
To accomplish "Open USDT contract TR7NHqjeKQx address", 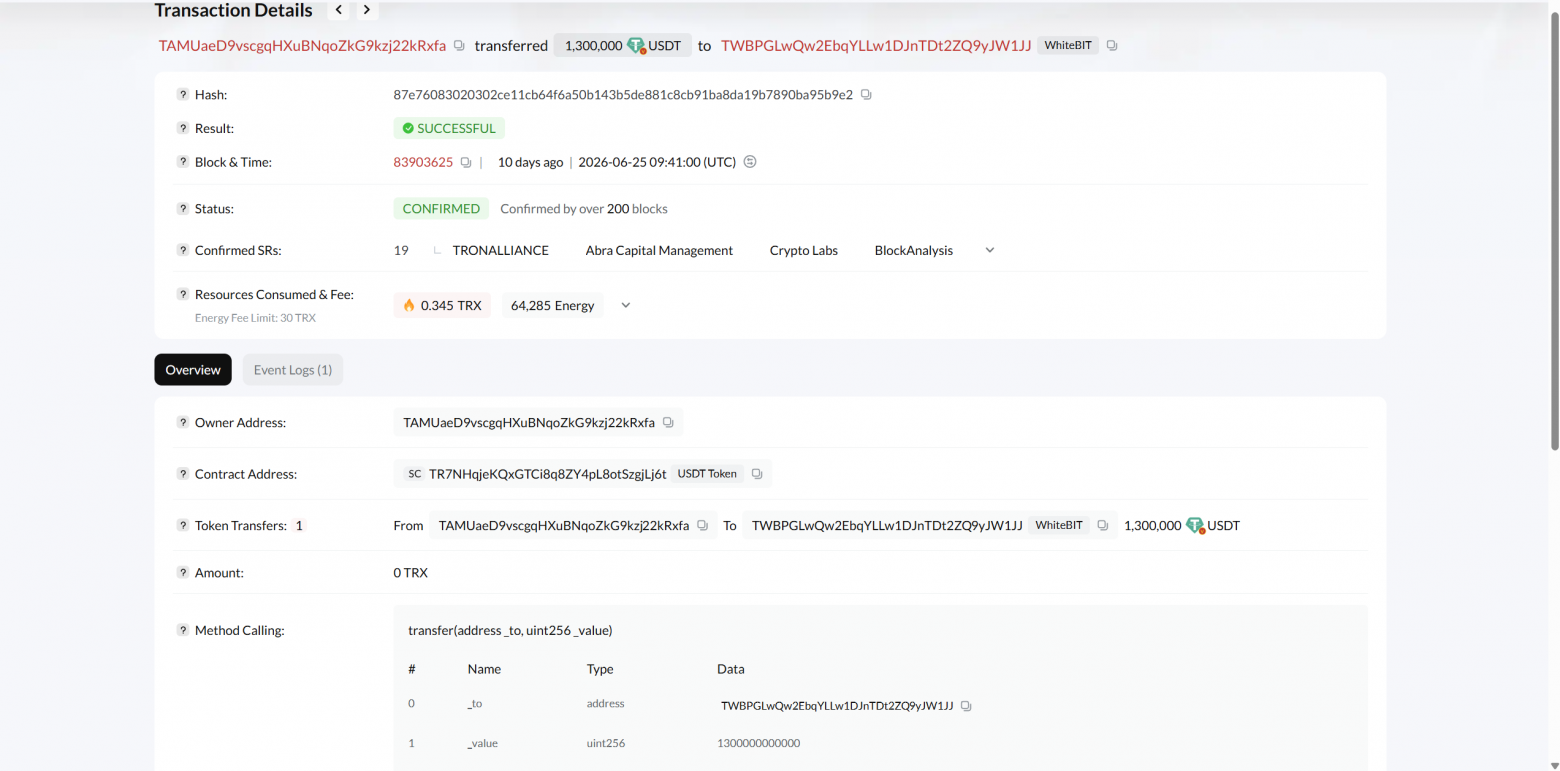I will tap(548, 474).
